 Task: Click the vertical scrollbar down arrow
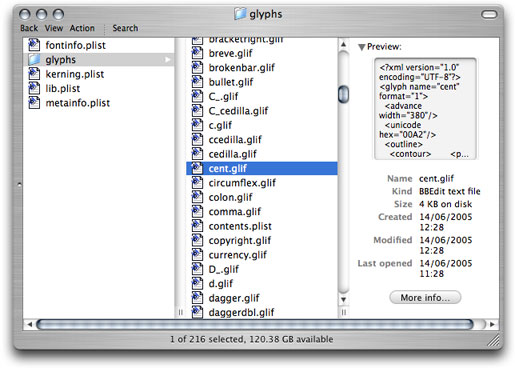coord(343,299)
